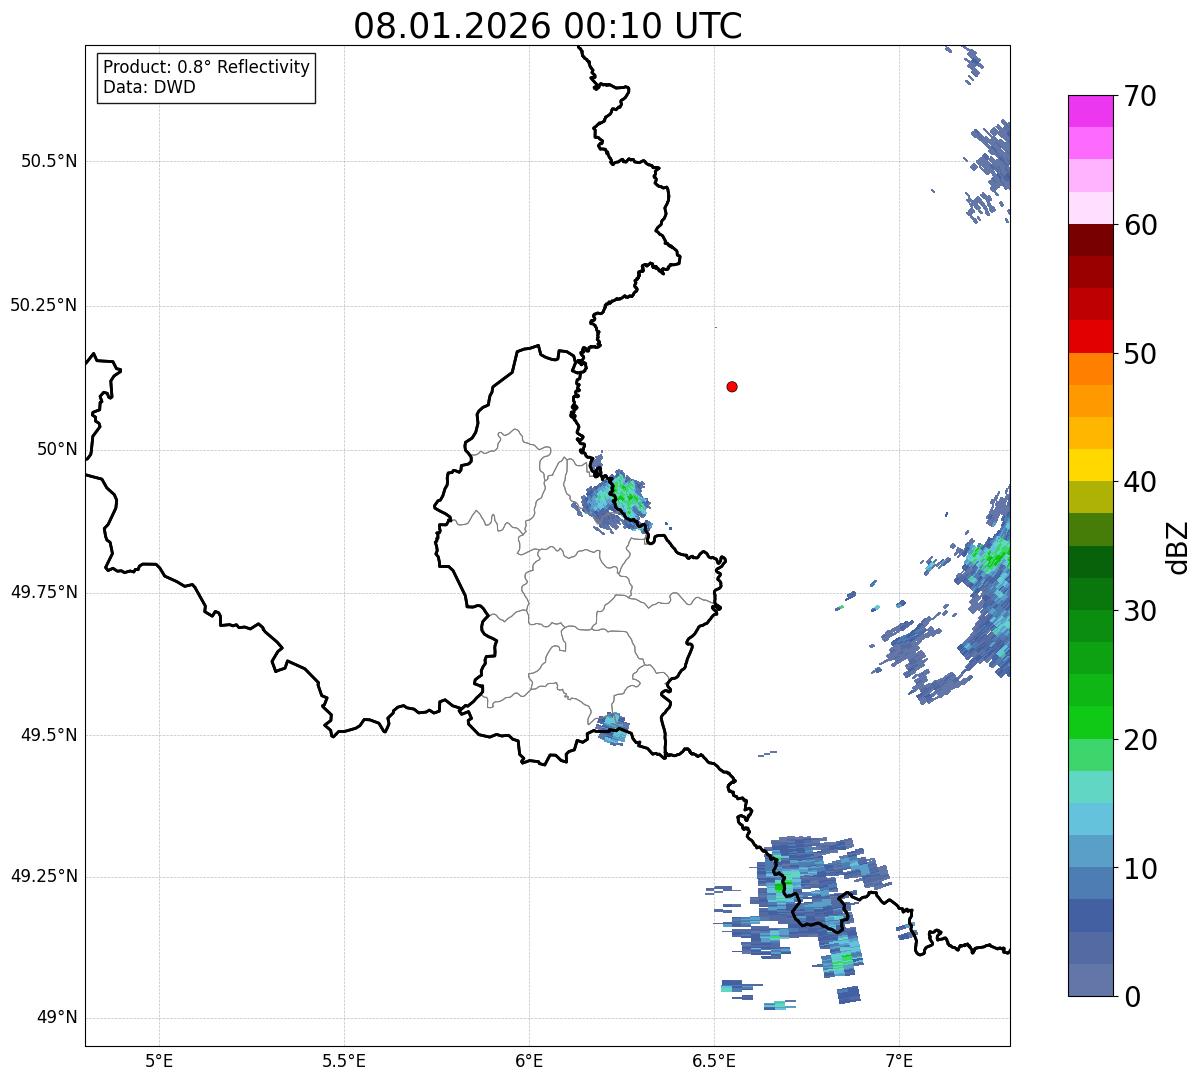Click the 49°N latitude label
The image size is (1202, 1081).
pyautogui.click(x=57, y=1018)
